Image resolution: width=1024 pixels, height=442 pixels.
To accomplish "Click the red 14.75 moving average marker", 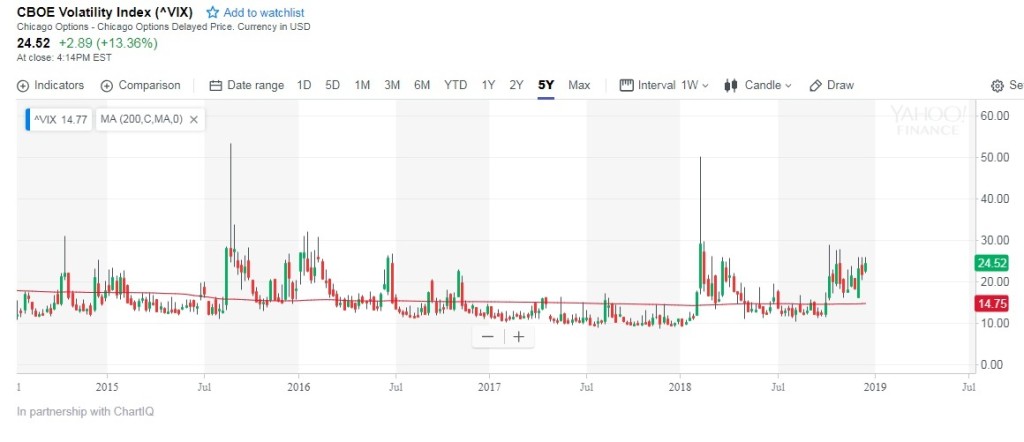I will tap(991, 304).
